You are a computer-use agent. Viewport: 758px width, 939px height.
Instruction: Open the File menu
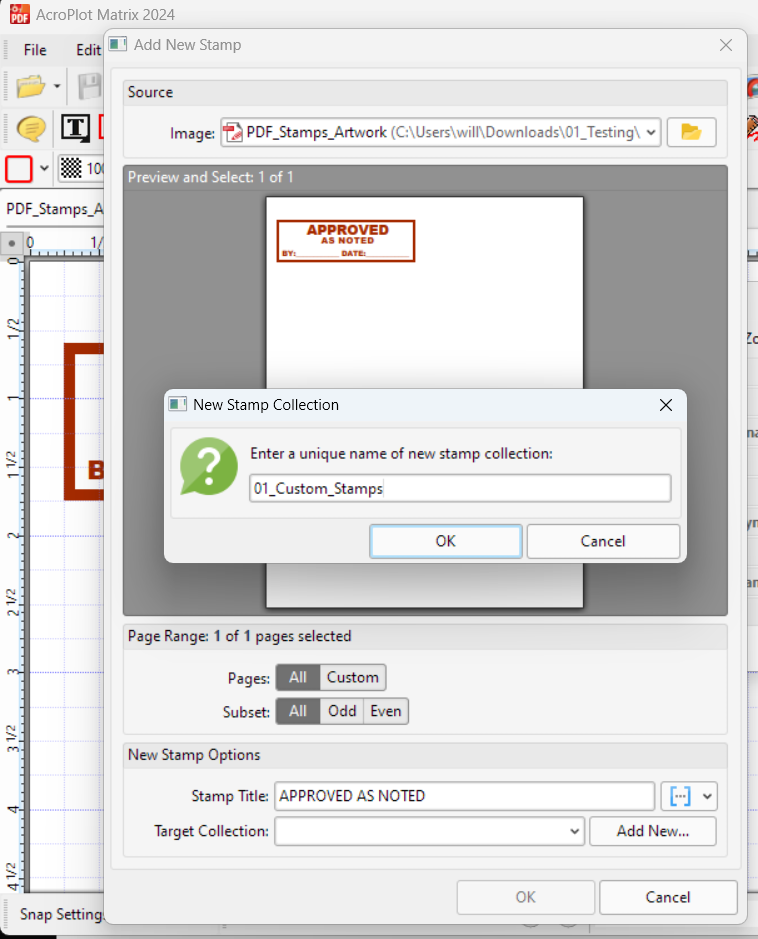point(35,50)
